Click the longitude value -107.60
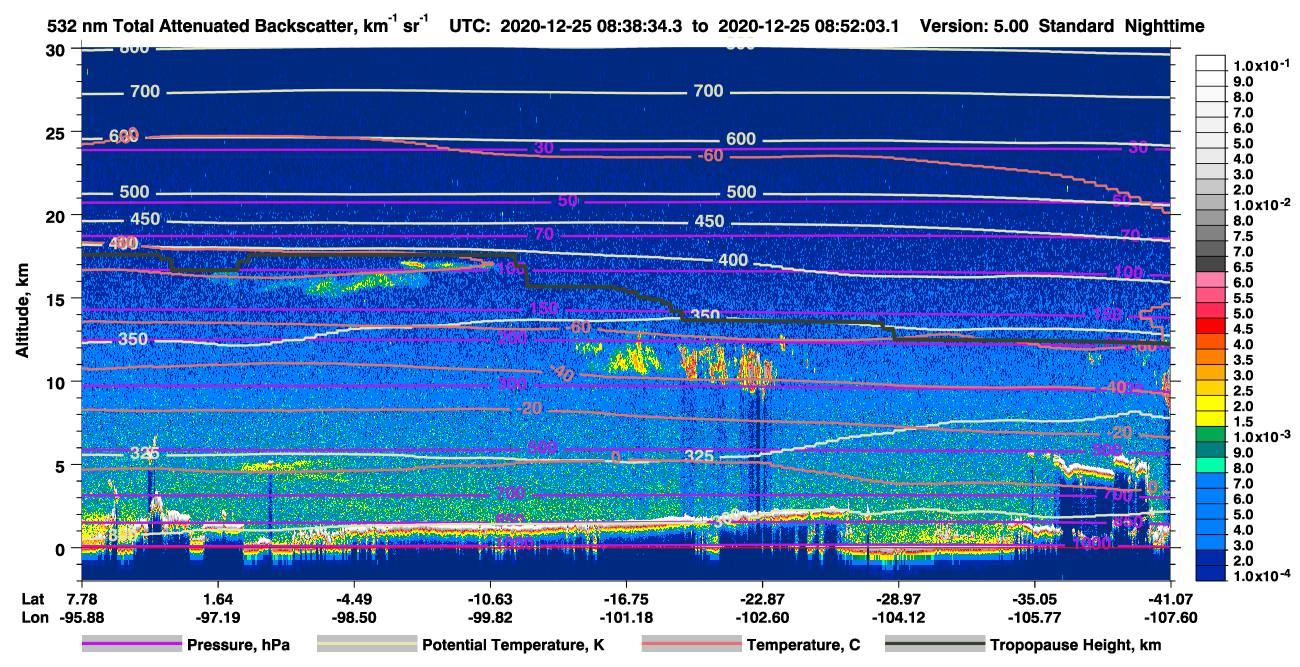The height and width of the screenshot is (667, 1300). click(1170, 617)
